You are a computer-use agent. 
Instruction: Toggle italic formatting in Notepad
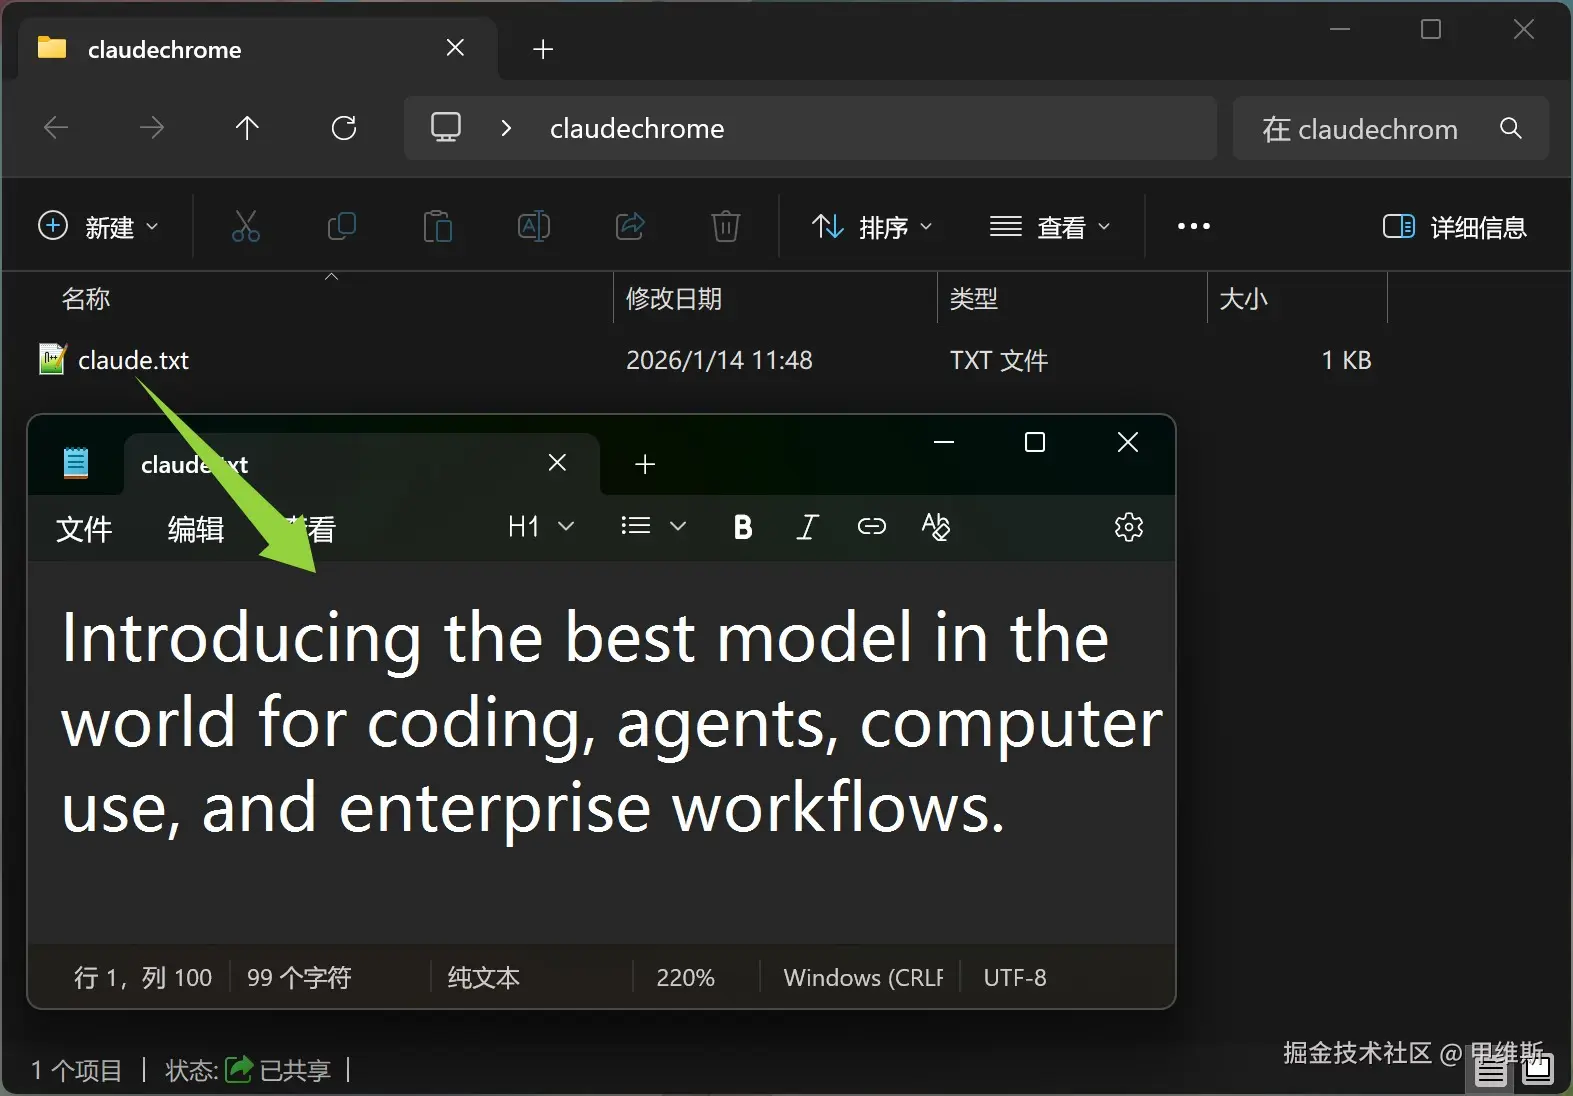[x=807, y=527]
